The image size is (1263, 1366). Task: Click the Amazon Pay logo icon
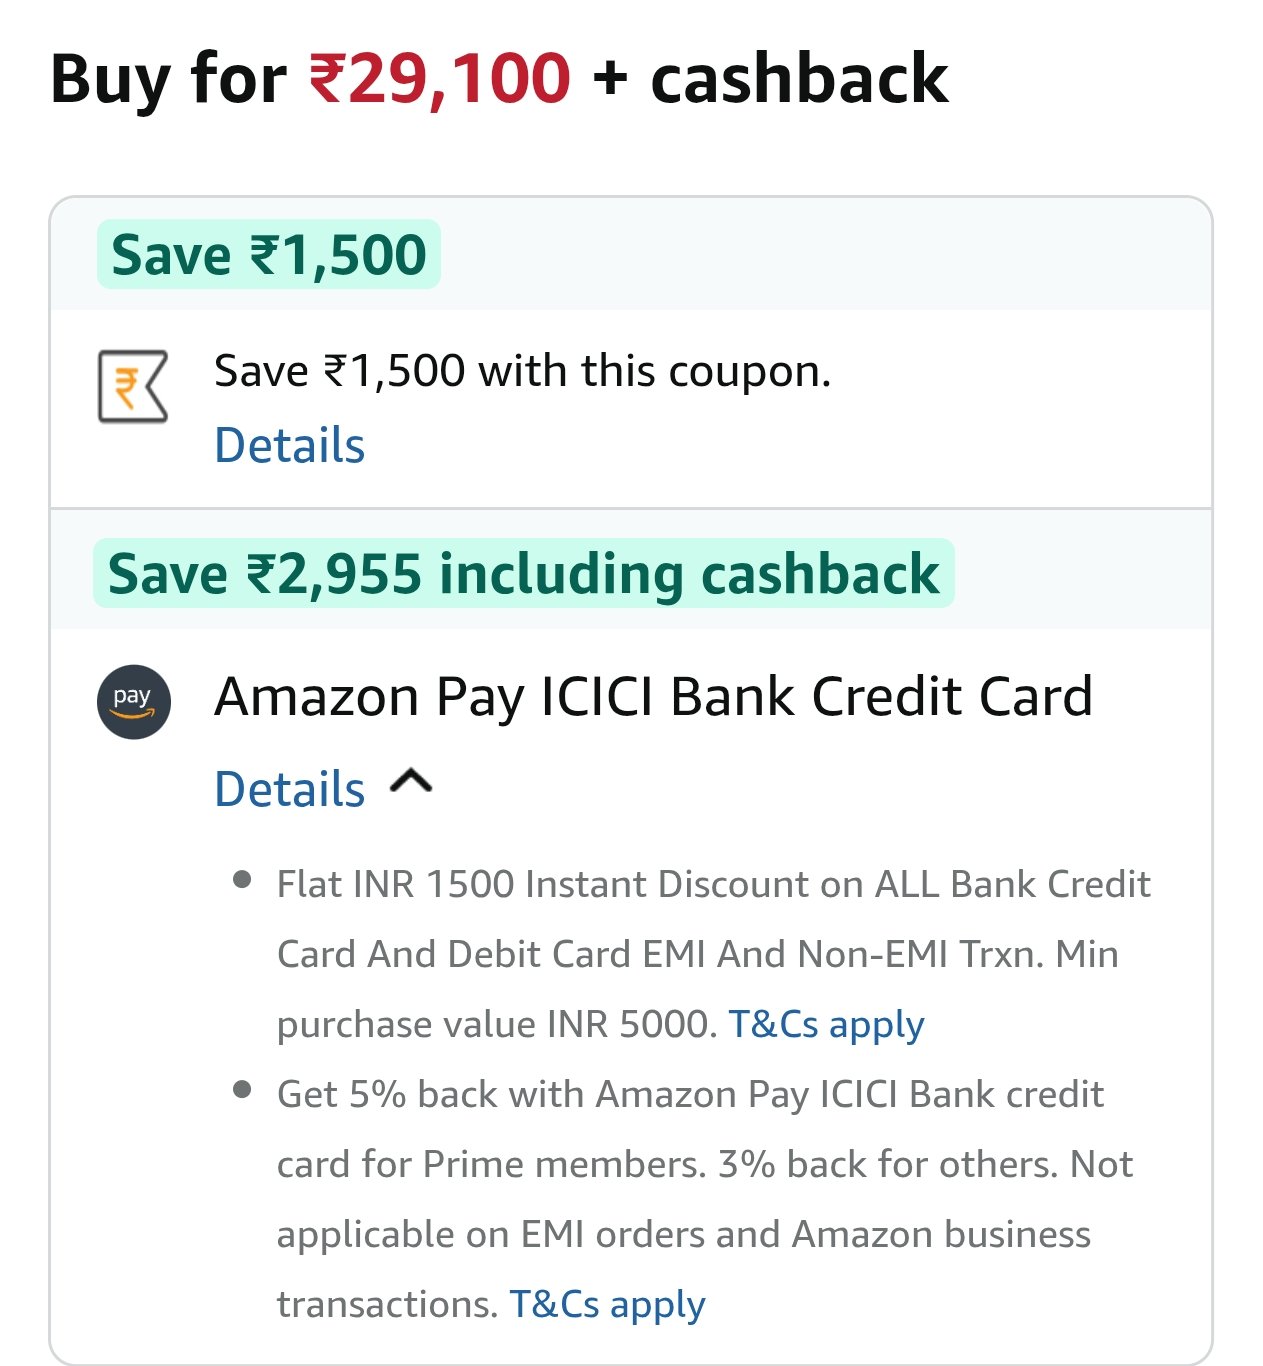pos(134,702)
